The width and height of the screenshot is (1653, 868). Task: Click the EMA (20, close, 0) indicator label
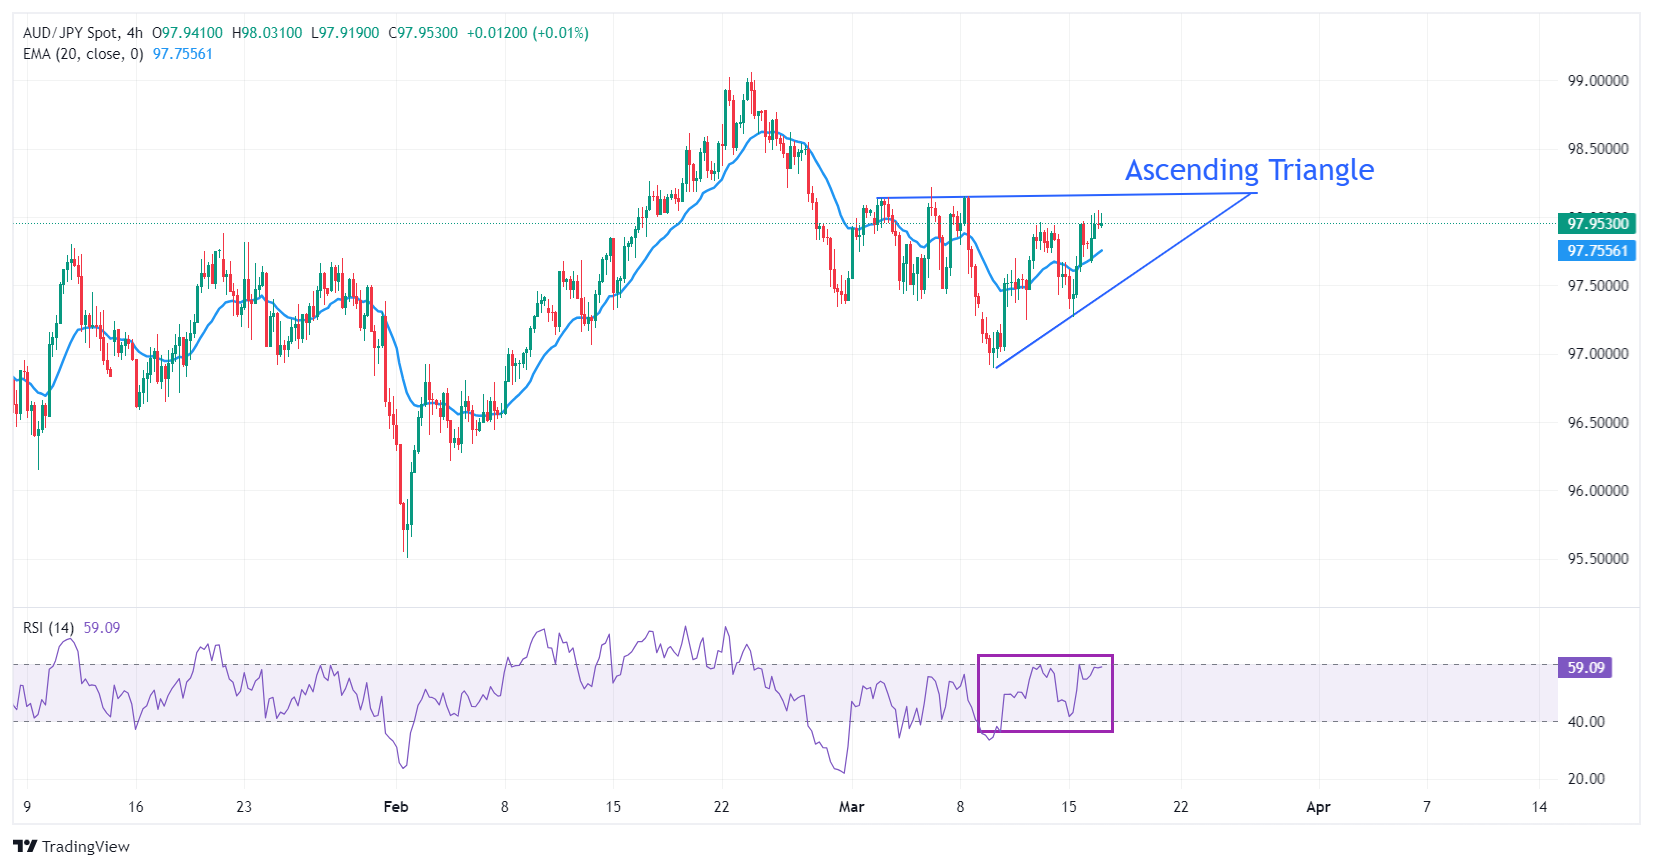coord(83,54)
